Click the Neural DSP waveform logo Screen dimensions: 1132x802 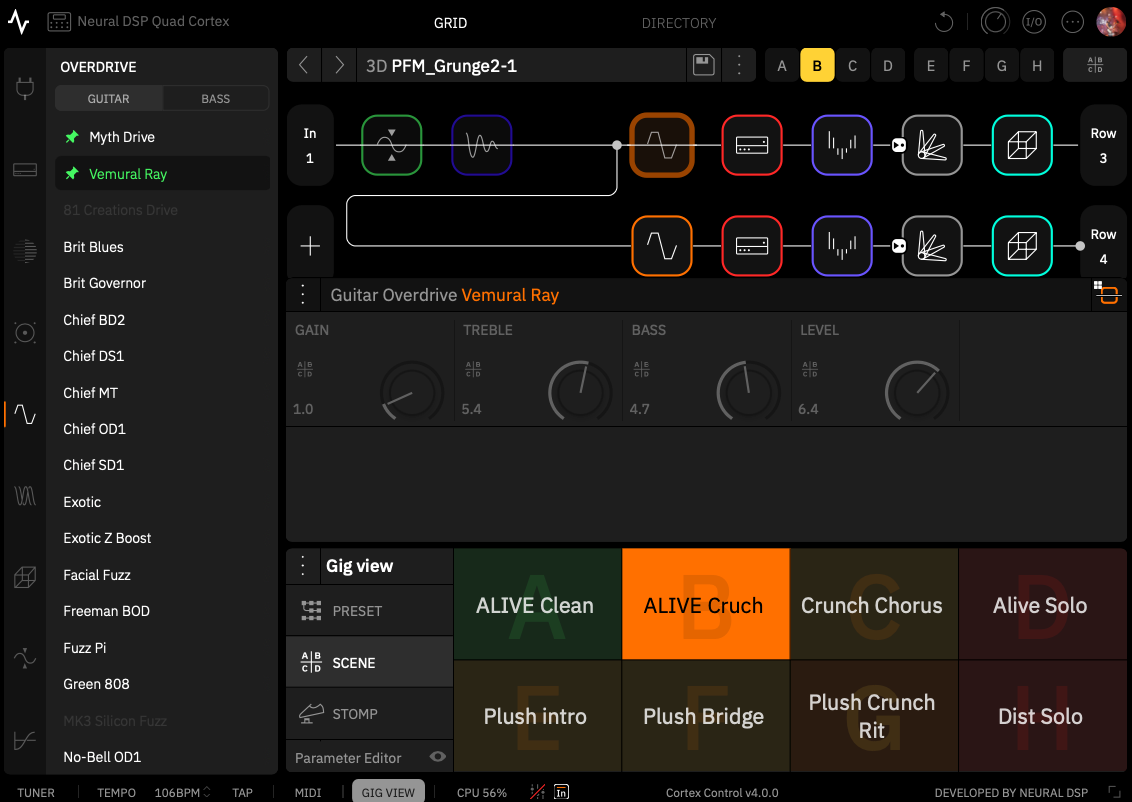point(19,22)
